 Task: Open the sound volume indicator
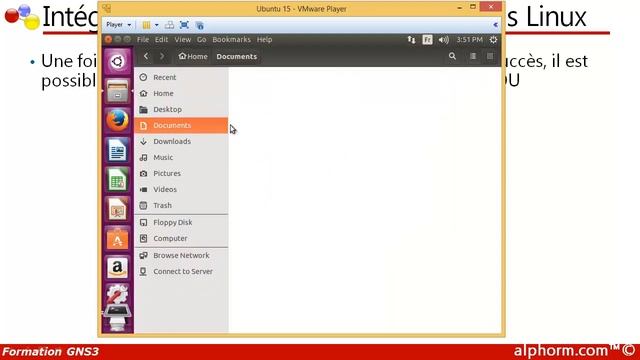[x=443, y=40]
